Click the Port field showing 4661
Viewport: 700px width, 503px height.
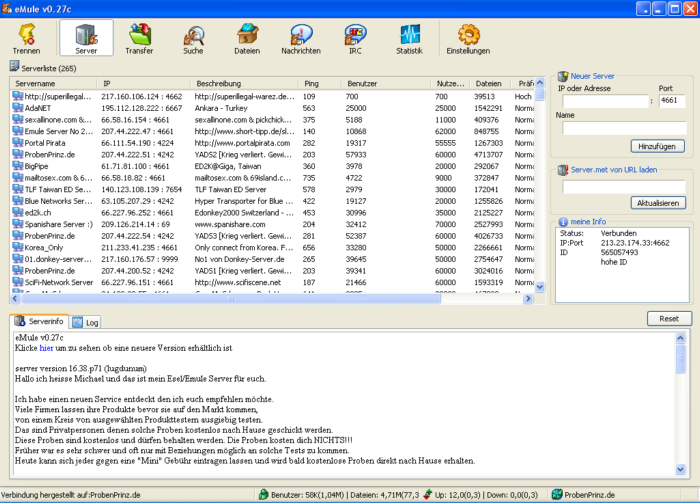point(670,101)
